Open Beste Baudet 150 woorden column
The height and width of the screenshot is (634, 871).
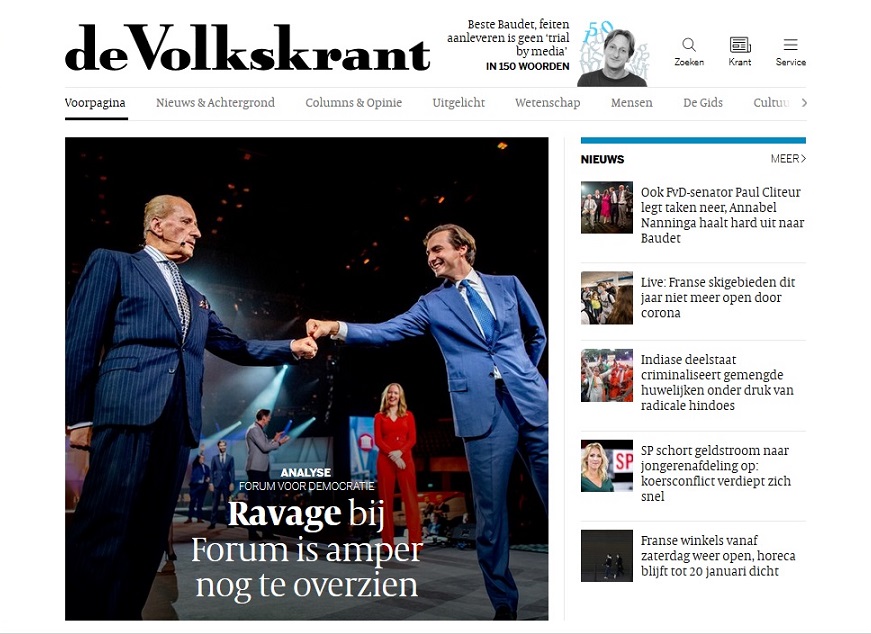508,46
